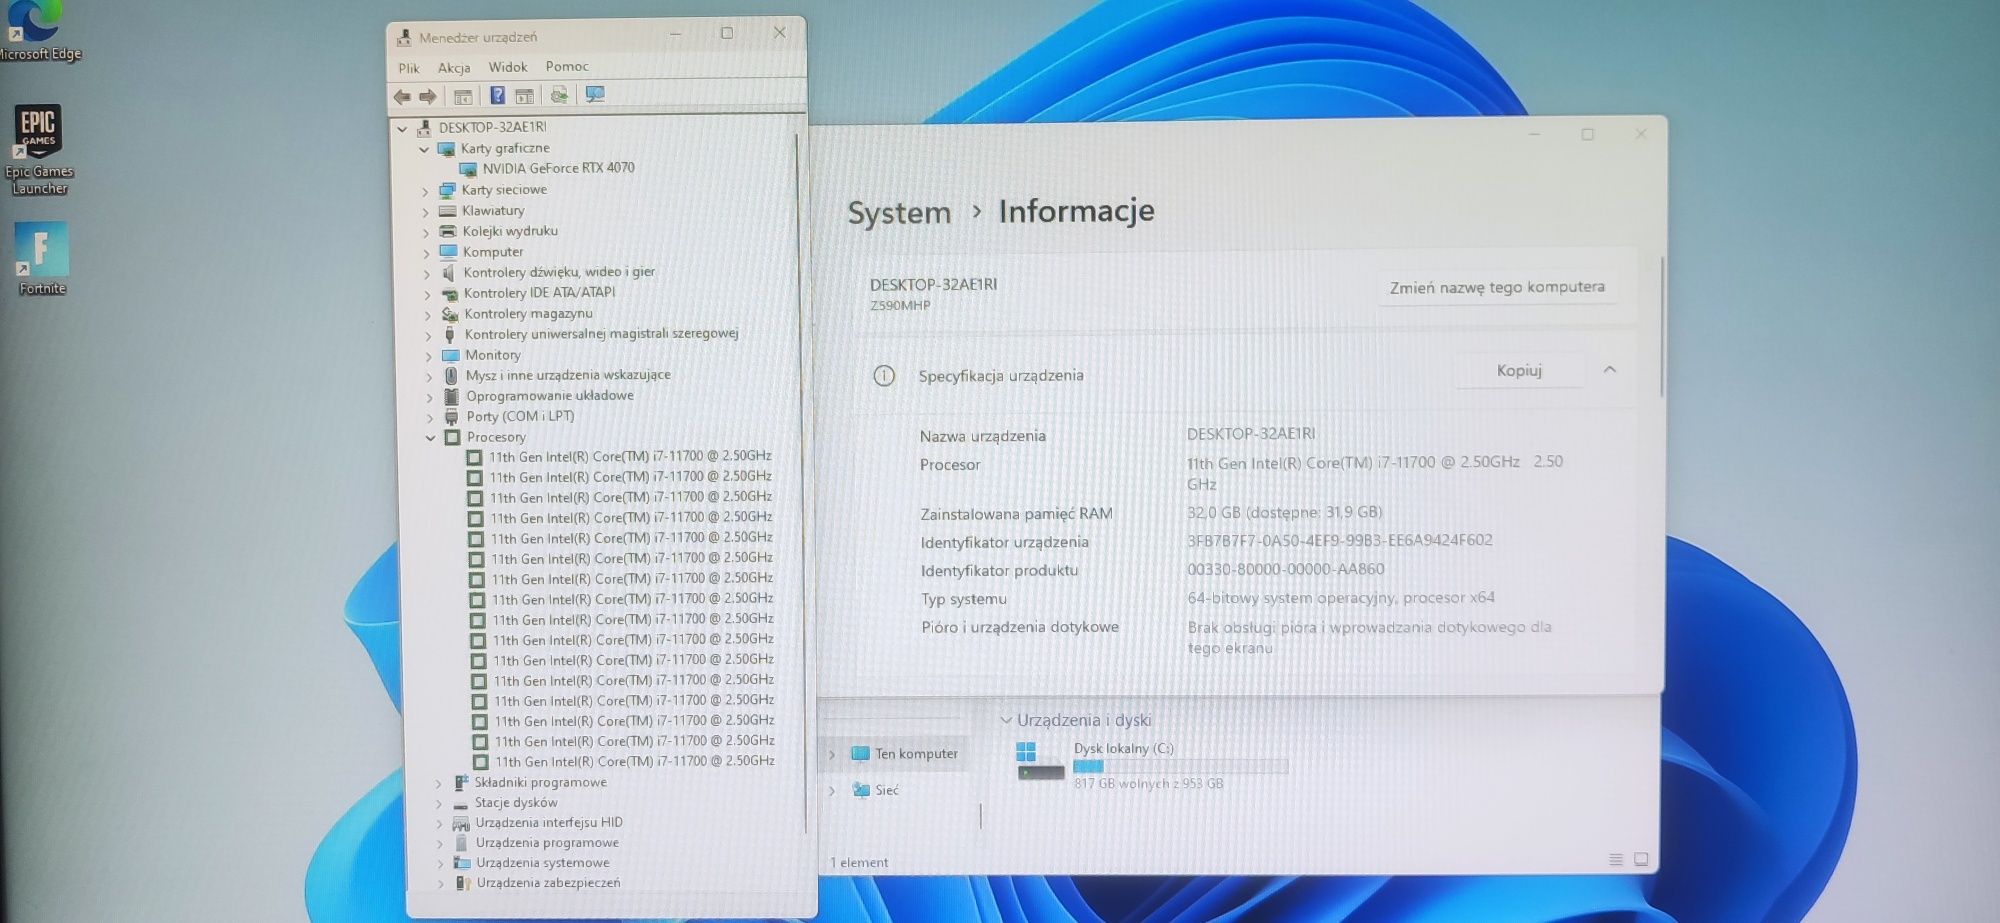The height and width of the screenshot is (923, 2000).
Task: Click the device ID value 3FB7B7F7-0A50-4EF9-99B3
Action: tap(1339, 540)
